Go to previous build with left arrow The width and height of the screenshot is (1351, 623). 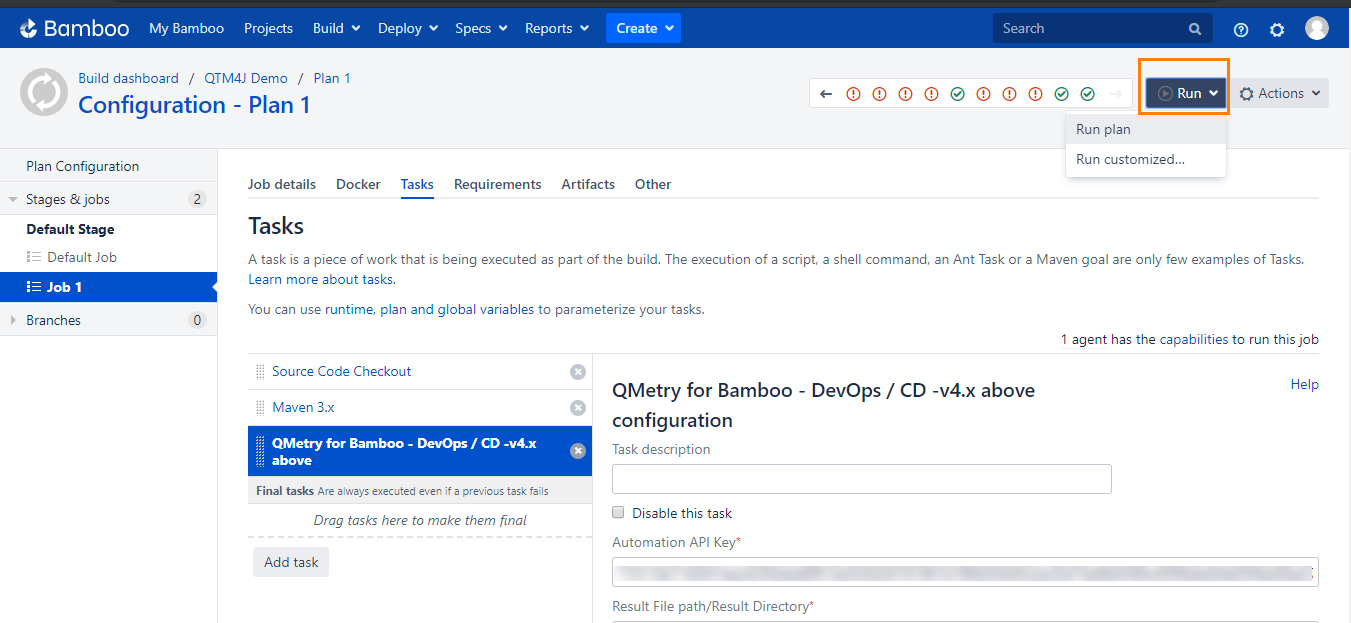click(826, 94)
